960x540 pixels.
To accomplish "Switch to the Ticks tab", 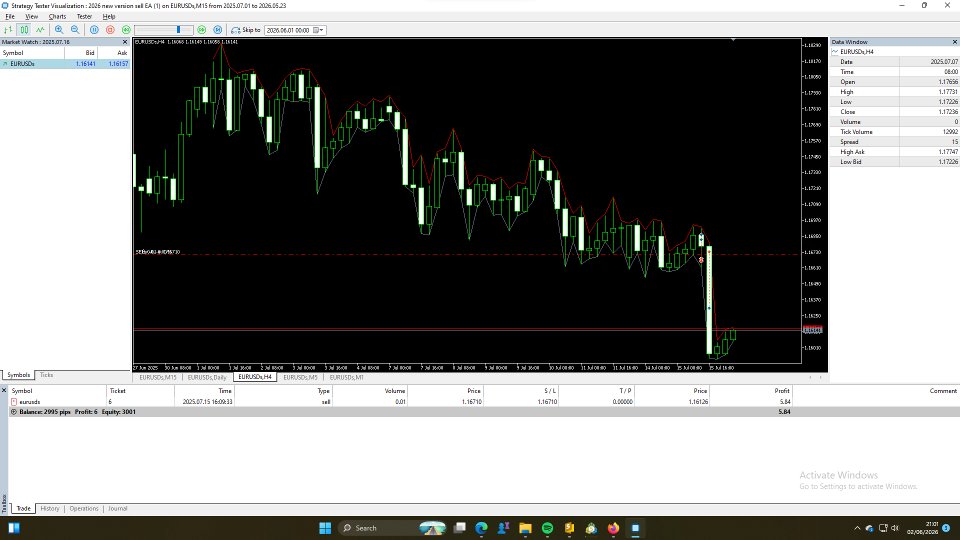I will click(x=47, y=375).
